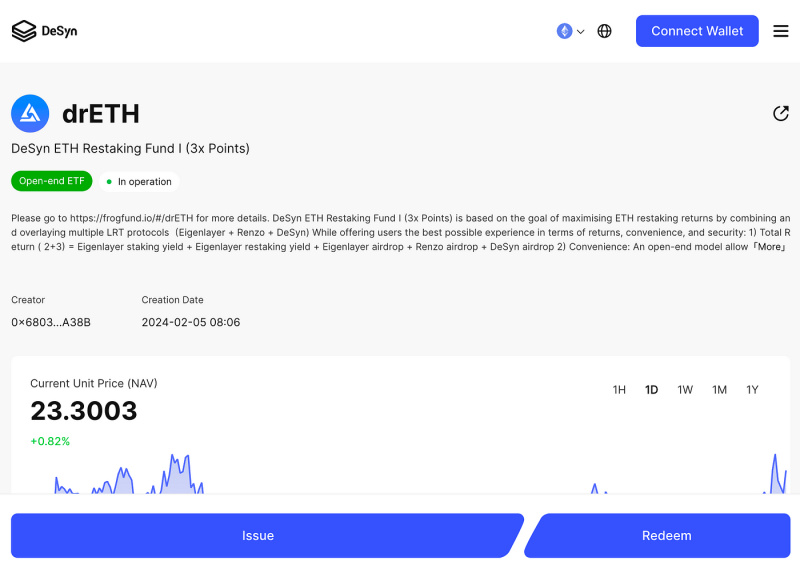Click the Open-end ETF badge
Screen dimensions: 800x573
pos(52,181)
